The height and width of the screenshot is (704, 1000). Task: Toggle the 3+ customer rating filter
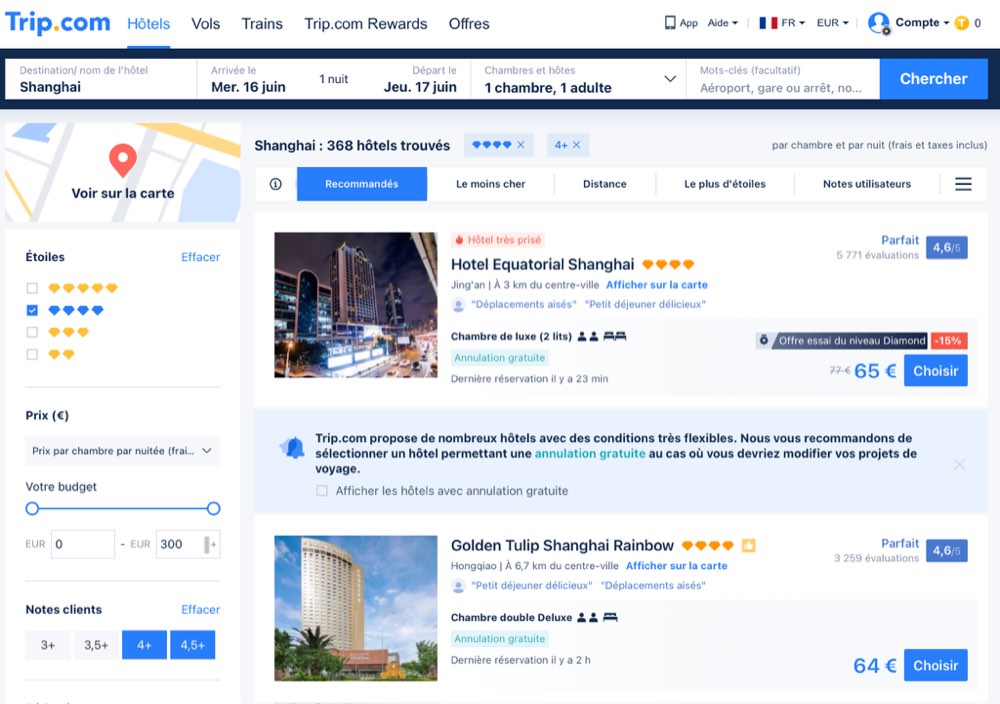click(x=48, y=645)
